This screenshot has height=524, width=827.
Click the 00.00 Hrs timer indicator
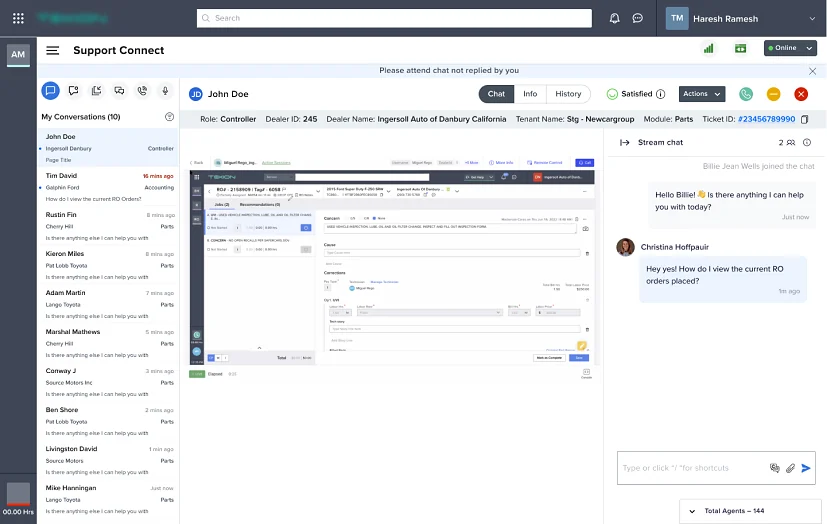point(18,500)
